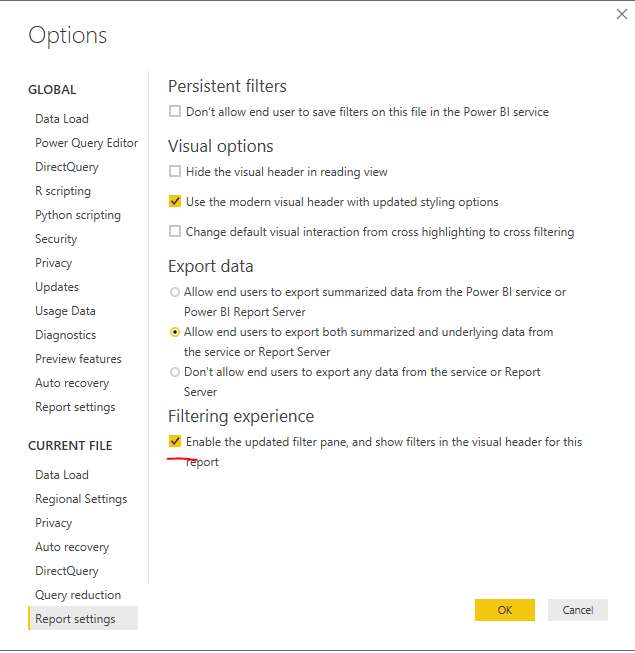This screenshot has width=635, height=653.
Task: Open R scripting options
Action: [x=63, y=191]
